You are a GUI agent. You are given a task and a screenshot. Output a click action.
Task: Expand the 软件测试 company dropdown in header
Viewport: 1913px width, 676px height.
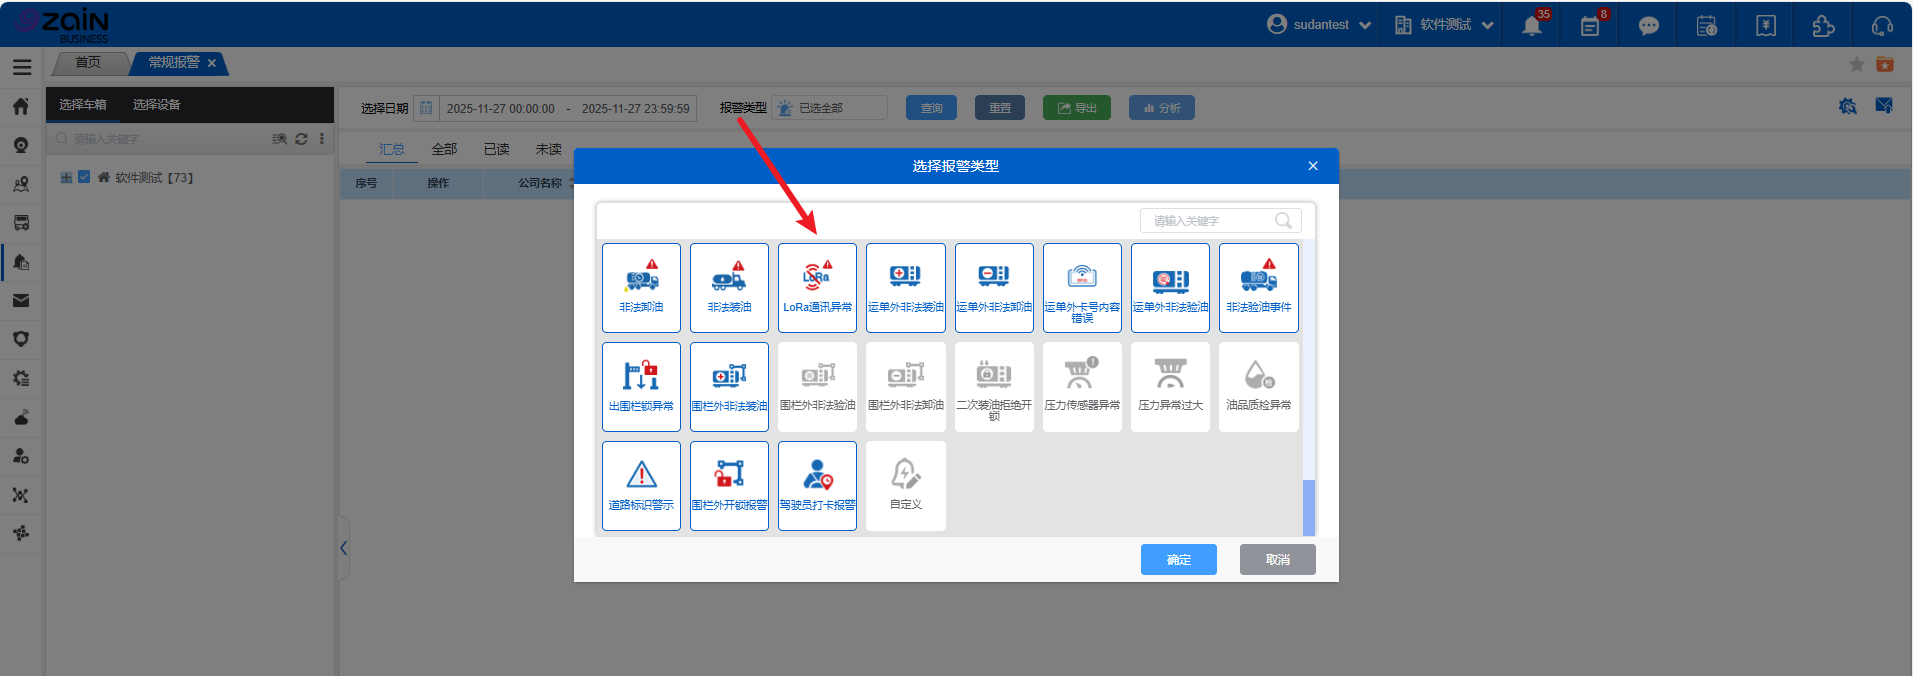(x=1444, y=25)
